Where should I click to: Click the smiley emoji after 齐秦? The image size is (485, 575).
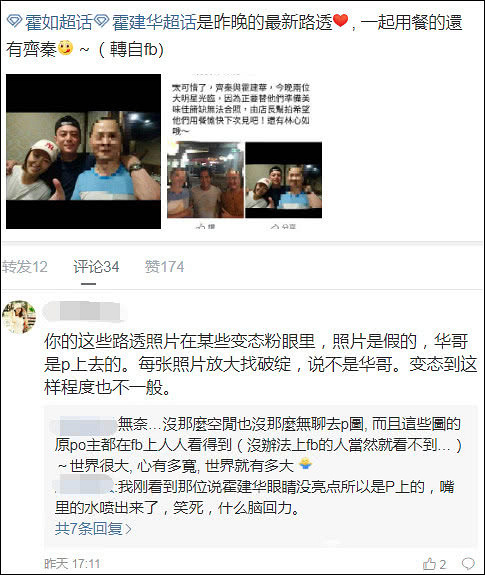[x=66, y=48]
